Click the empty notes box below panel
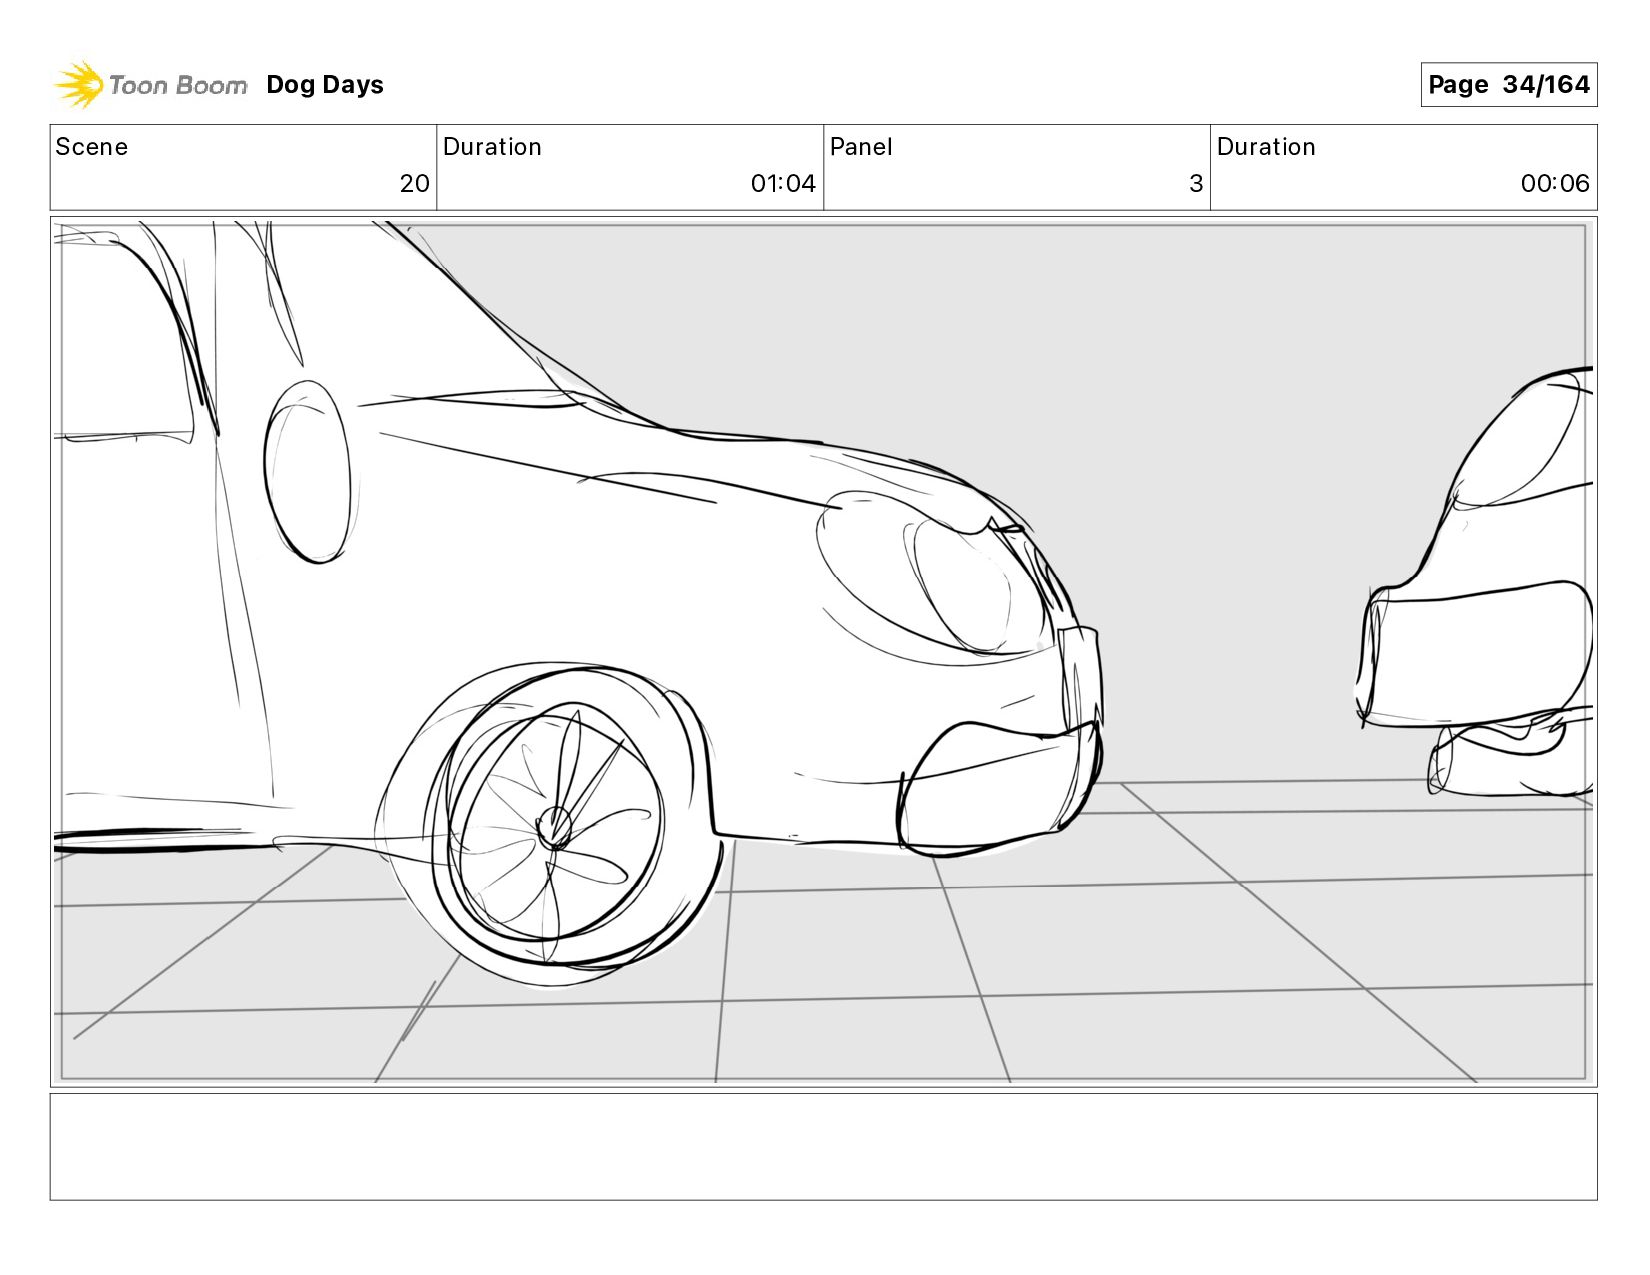 tap(824, 1147)
